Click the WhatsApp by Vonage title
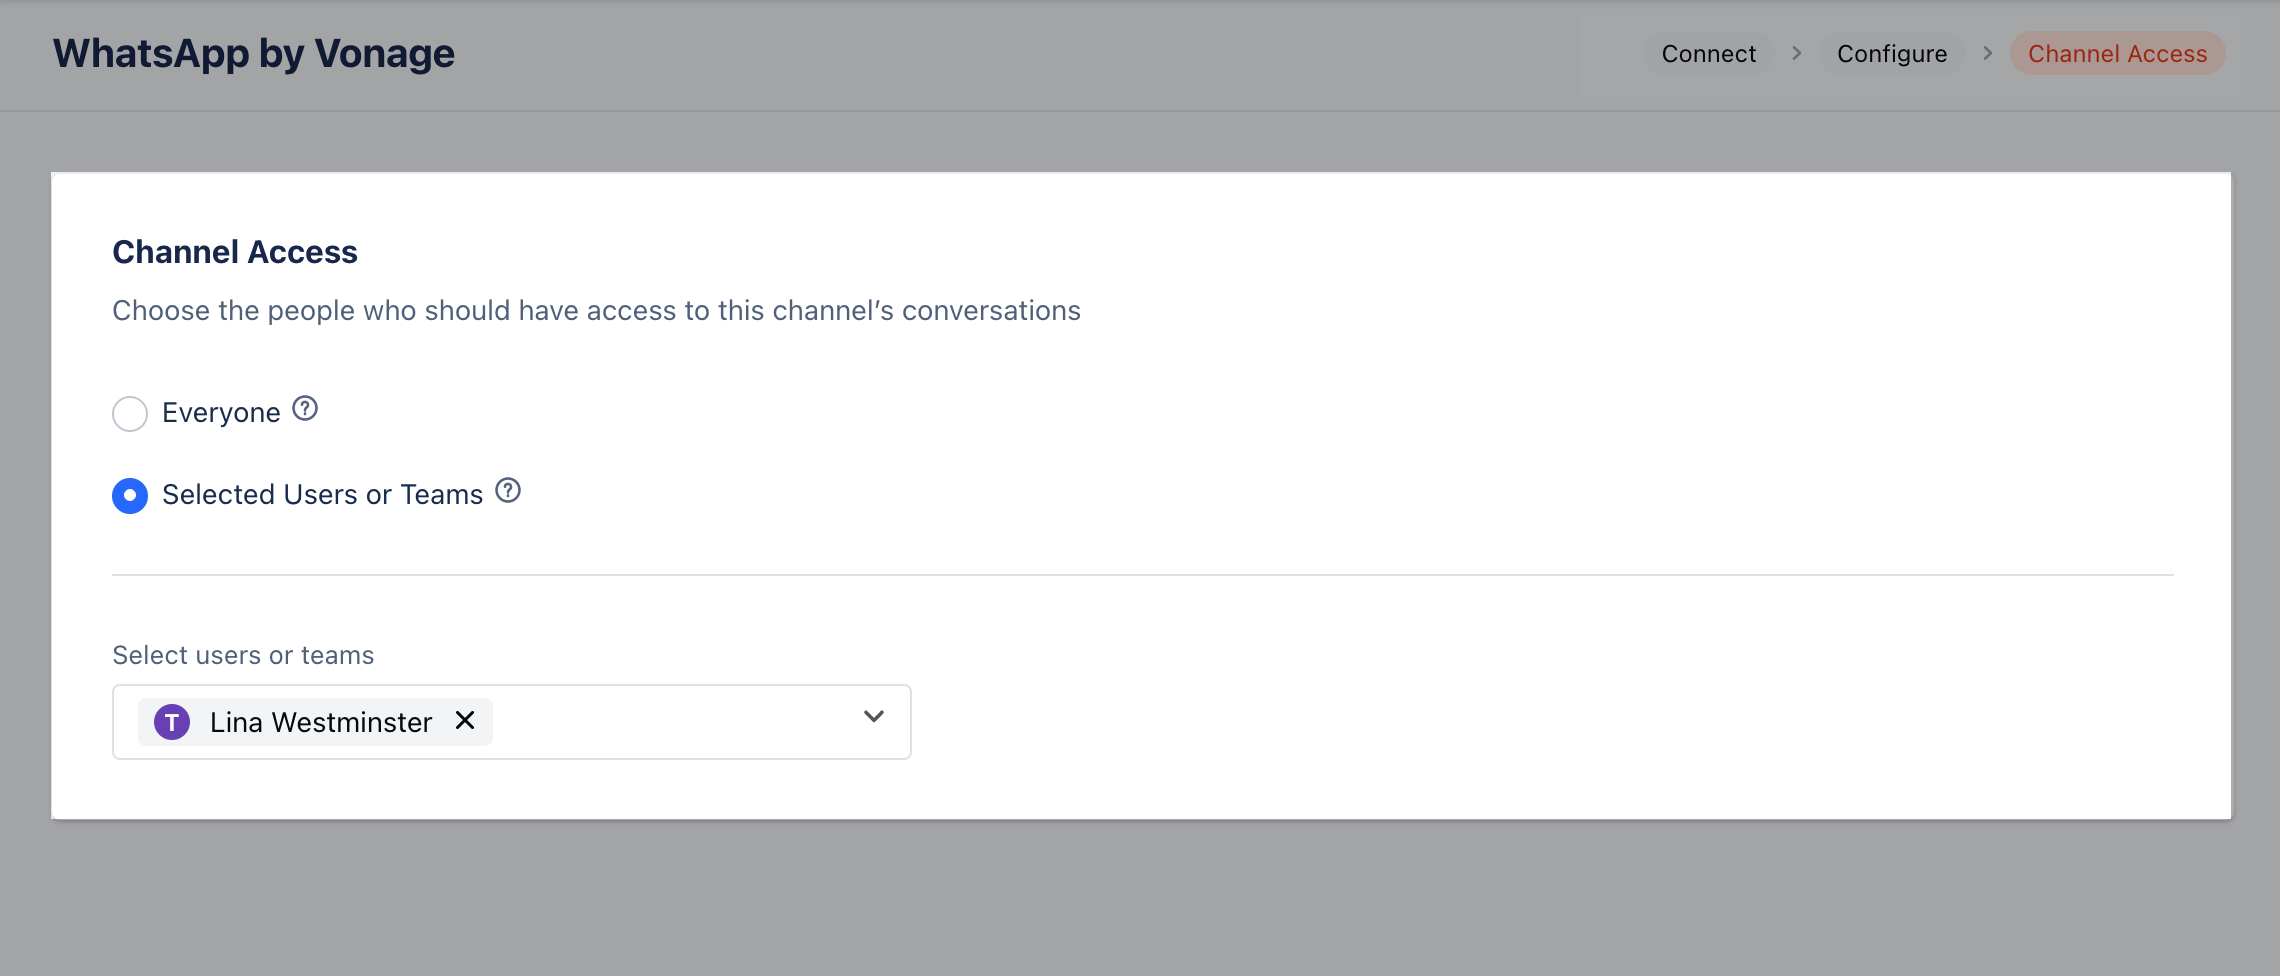The height and width of the screenshot is (976, 2280). 254,53
